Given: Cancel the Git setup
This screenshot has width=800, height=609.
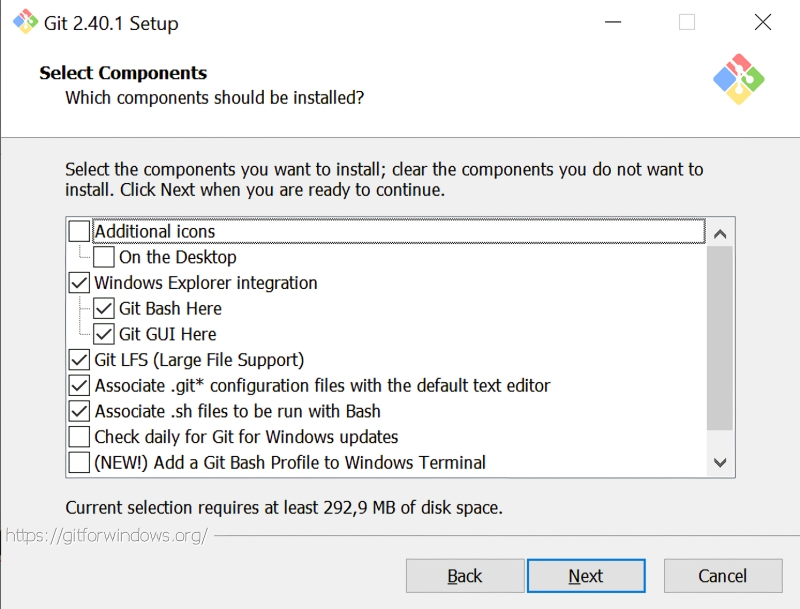Looking at the screenshot, I should [722, 576].
